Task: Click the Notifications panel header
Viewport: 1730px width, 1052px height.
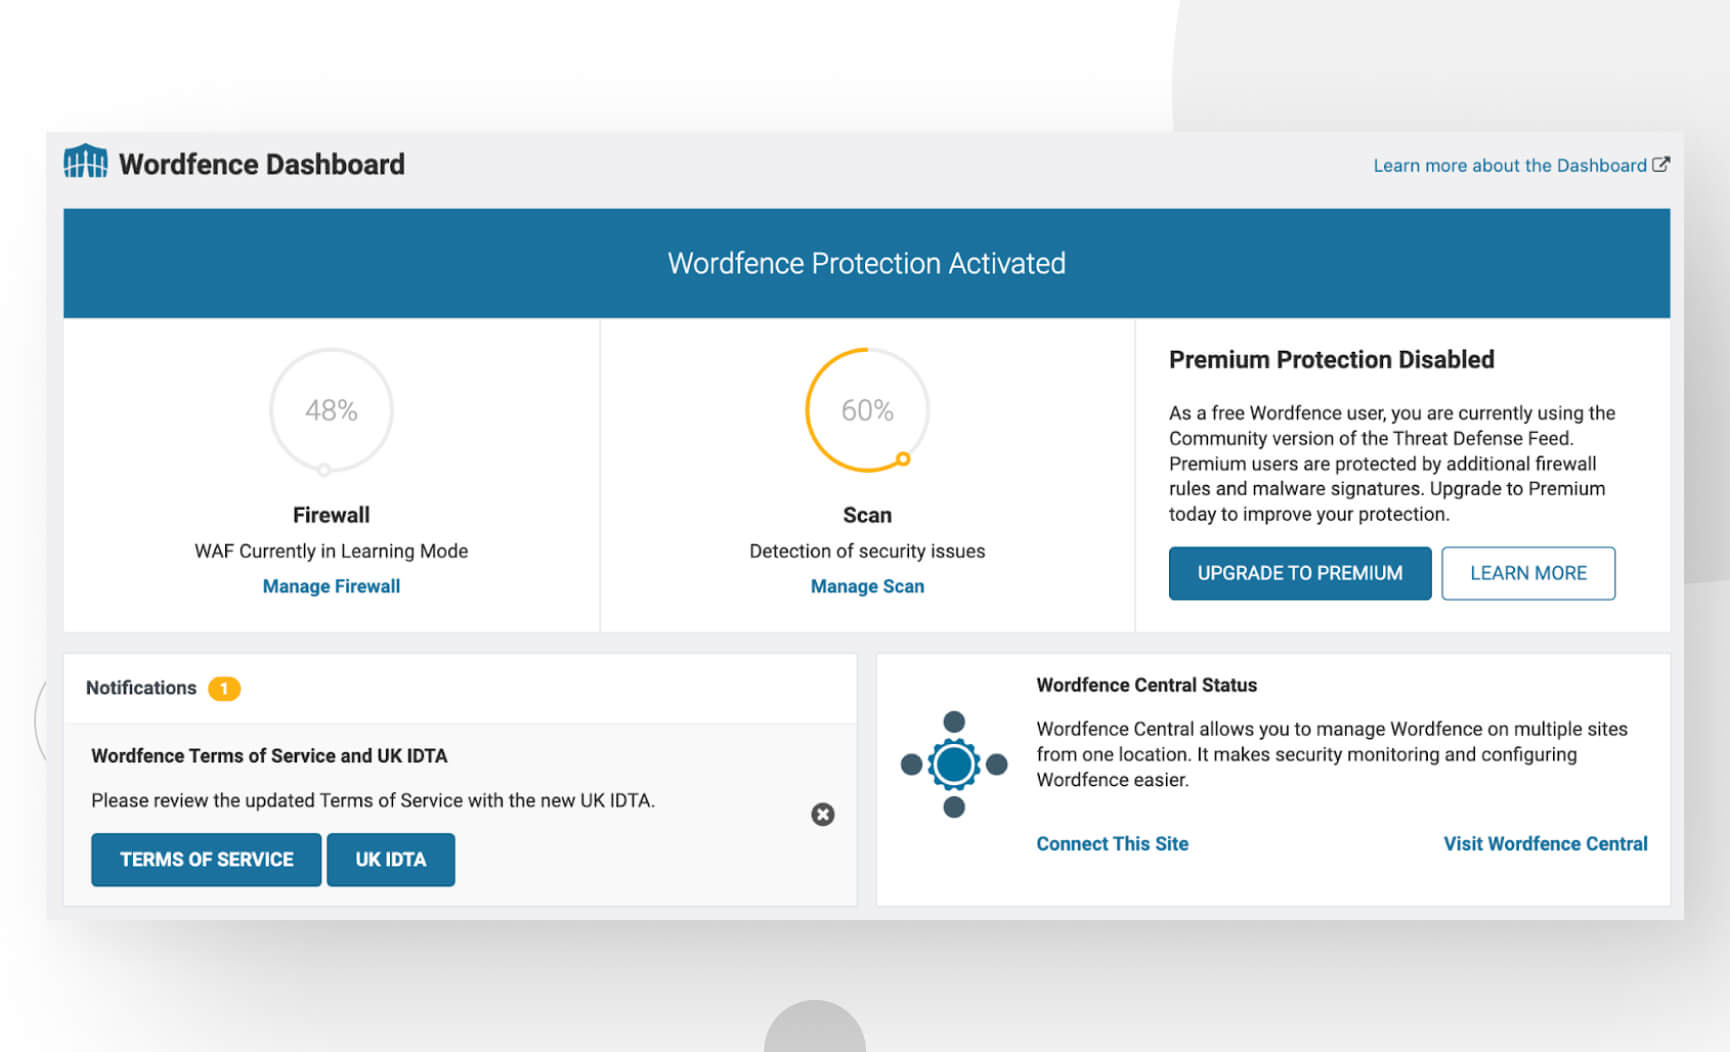Action: 141,688
